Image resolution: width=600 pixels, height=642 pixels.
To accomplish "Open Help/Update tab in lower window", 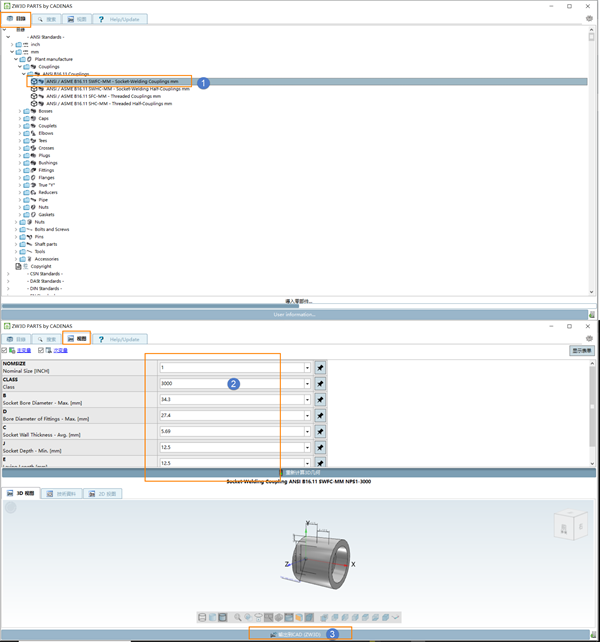I will (120, 339).
